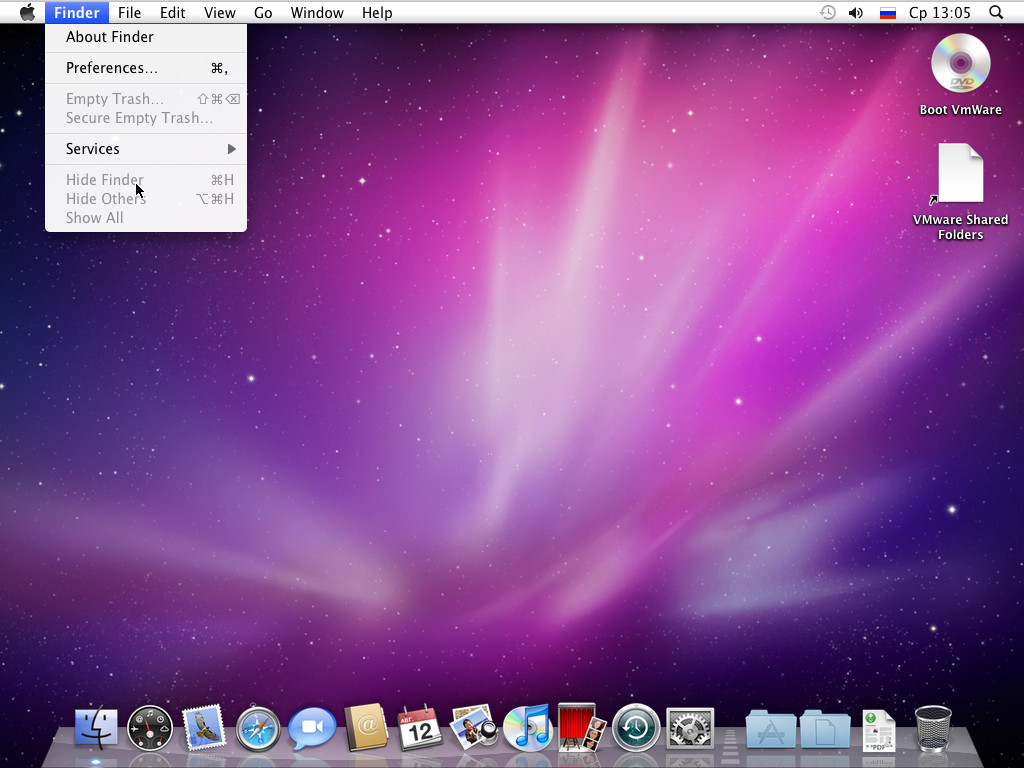Viewport: 1024px width, 768px height.
Task: Open iChat from the Dock
Action: click(x=312, y=728)
